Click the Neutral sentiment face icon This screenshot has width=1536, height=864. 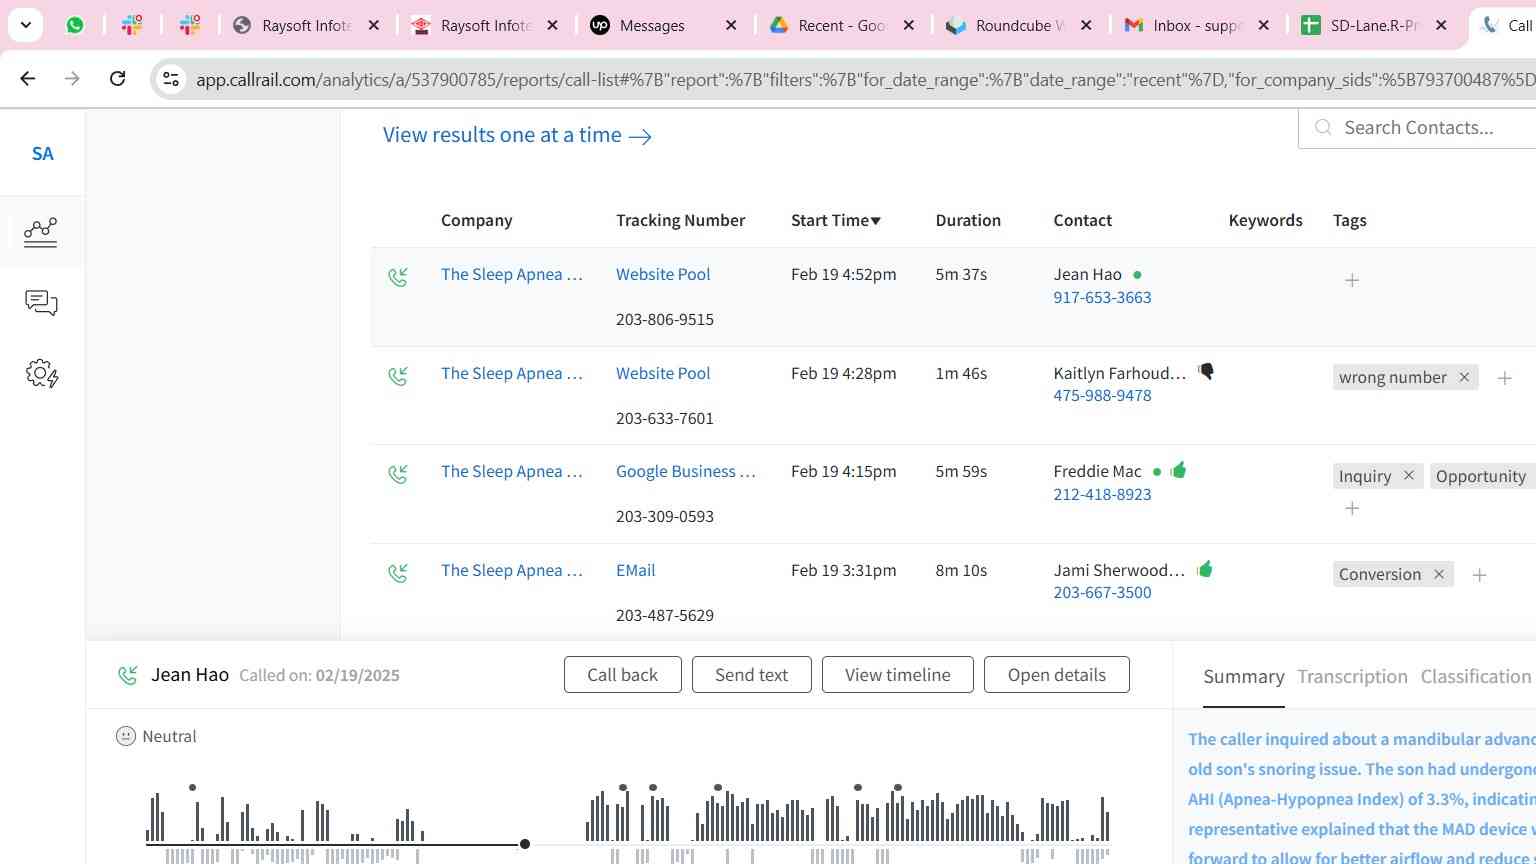tap(126, 736)
